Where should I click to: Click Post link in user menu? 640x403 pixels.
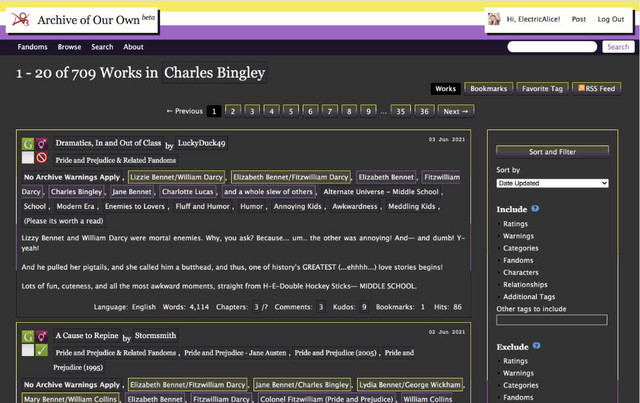point(578,19)
